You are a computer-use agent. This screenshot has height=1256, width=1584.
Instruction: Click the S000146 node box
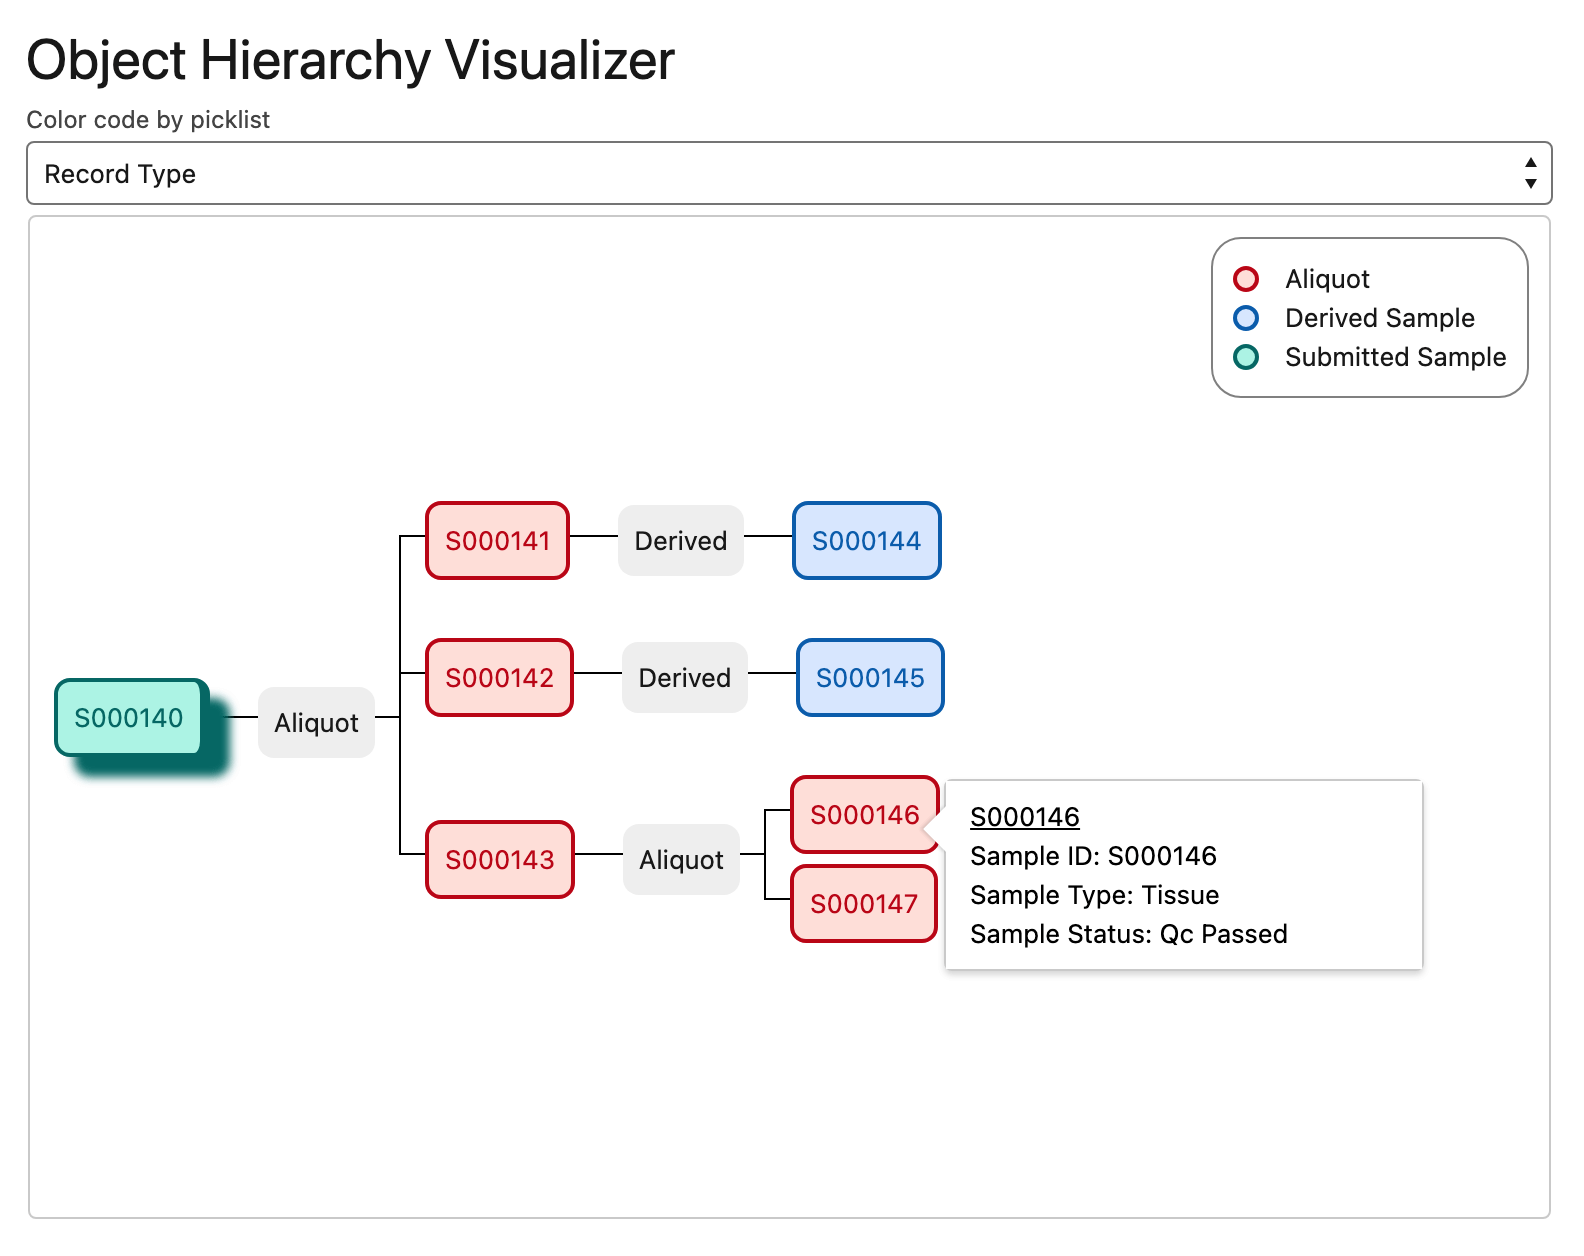click(x=864, y=815)
